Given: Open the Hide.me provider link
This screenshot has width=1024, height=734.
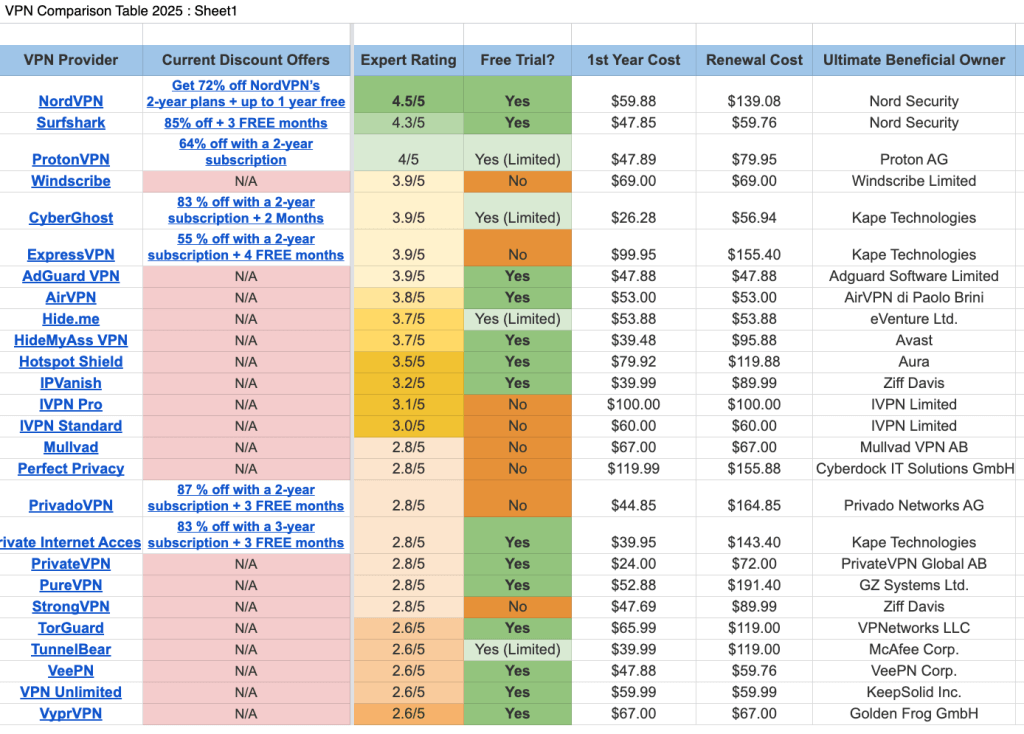Looking at the screenshot, I should (x=71, y=319).
